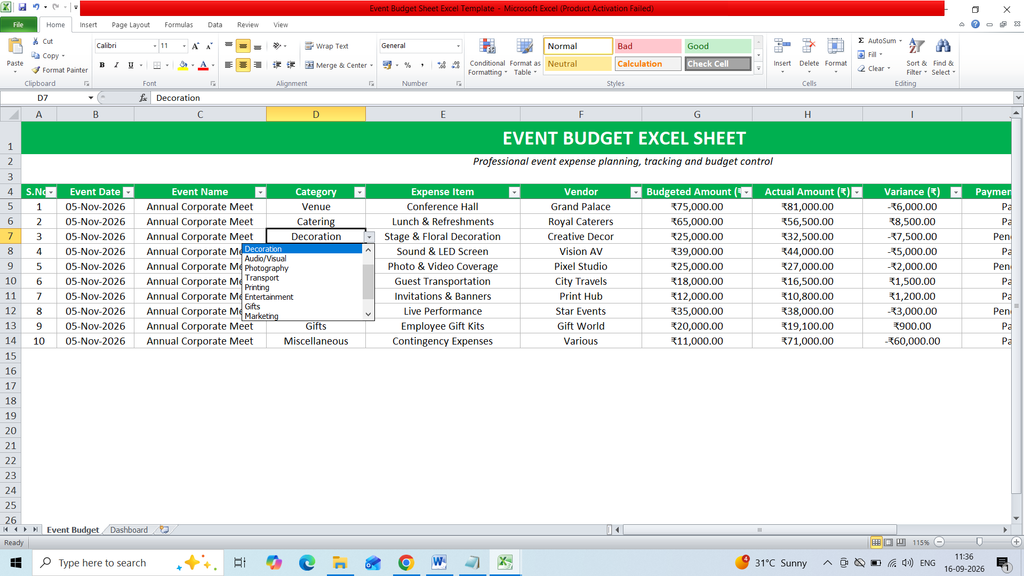The image size is (1024, 576).
Task: Open the Dashboard sheet tab
Action: (x=129, y=530)
